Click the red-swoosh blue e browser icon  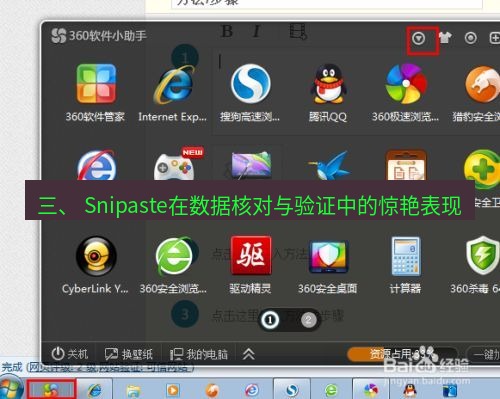coord(96,165)
